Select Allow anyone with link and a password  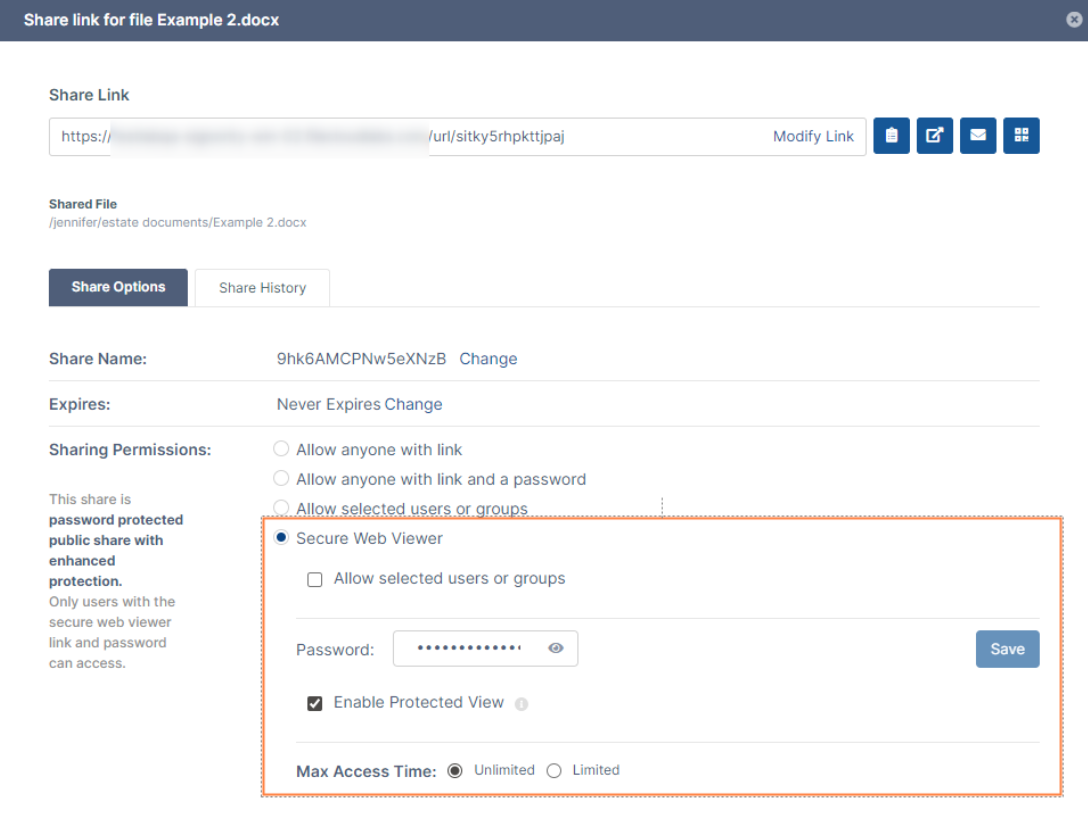coord(281,478)
